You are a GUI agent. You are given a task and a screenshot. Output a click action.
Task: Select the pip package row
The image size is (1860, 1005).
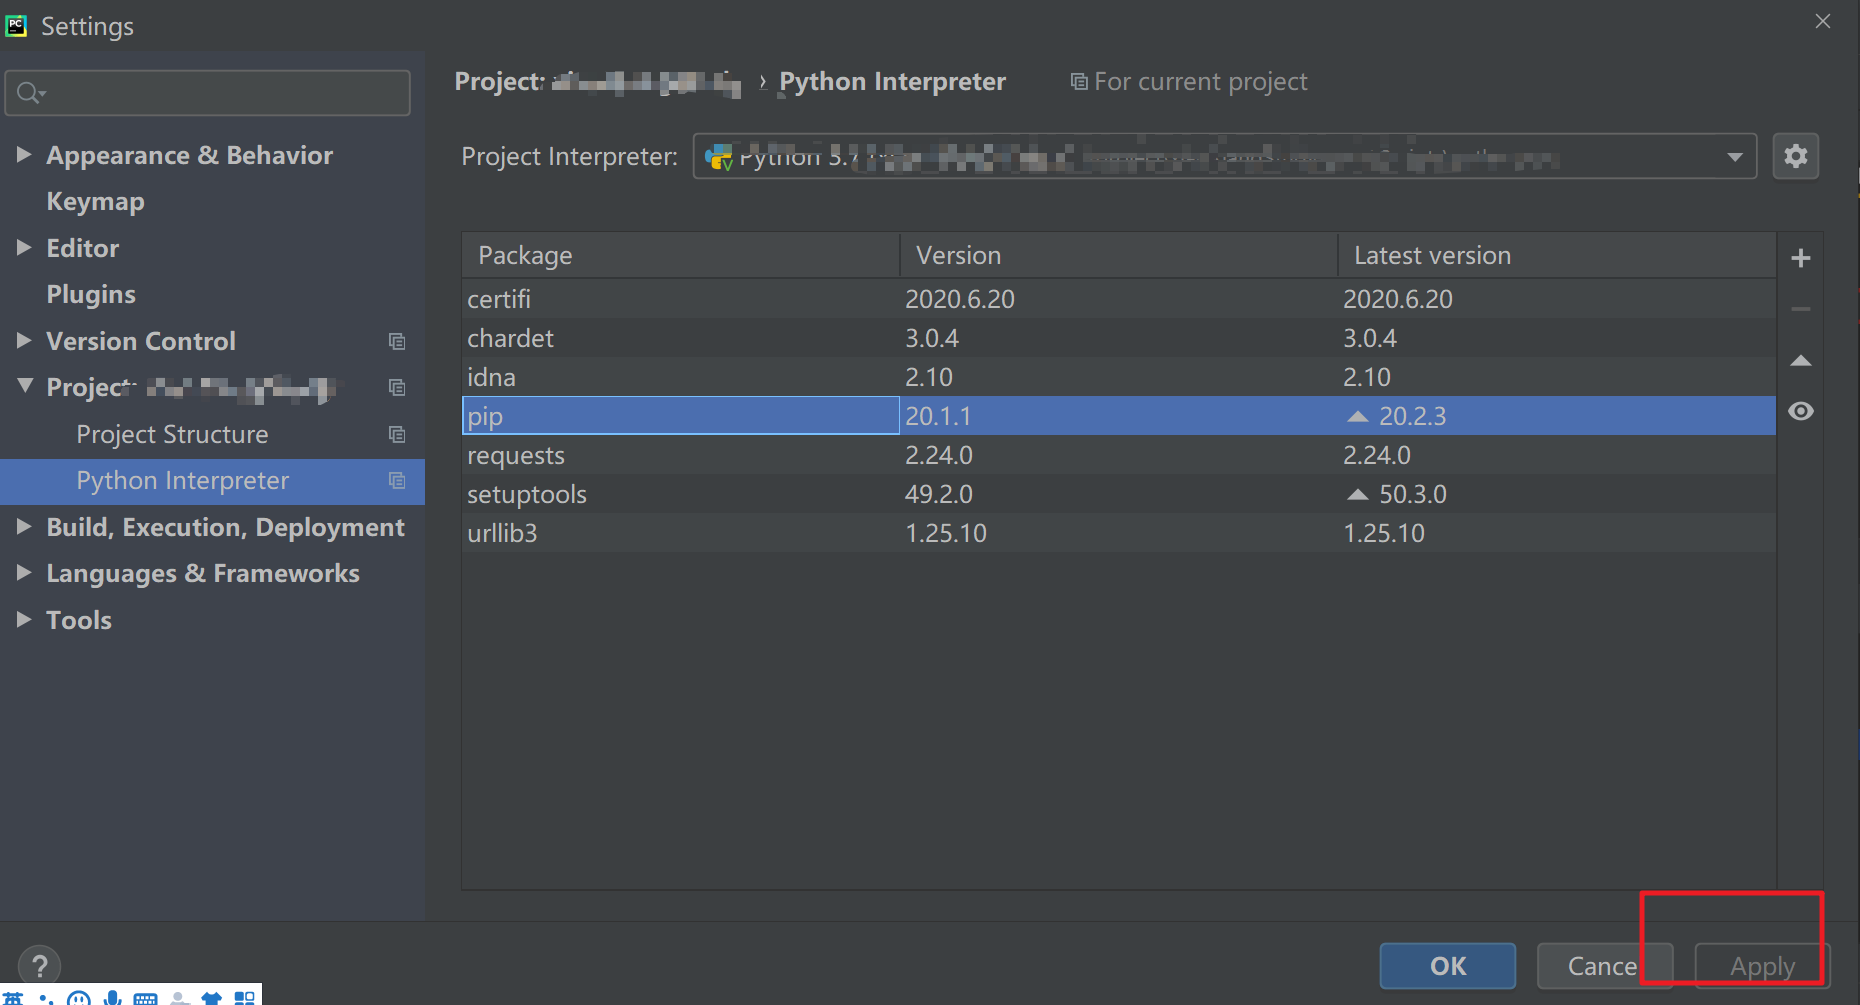[1119, 416]
